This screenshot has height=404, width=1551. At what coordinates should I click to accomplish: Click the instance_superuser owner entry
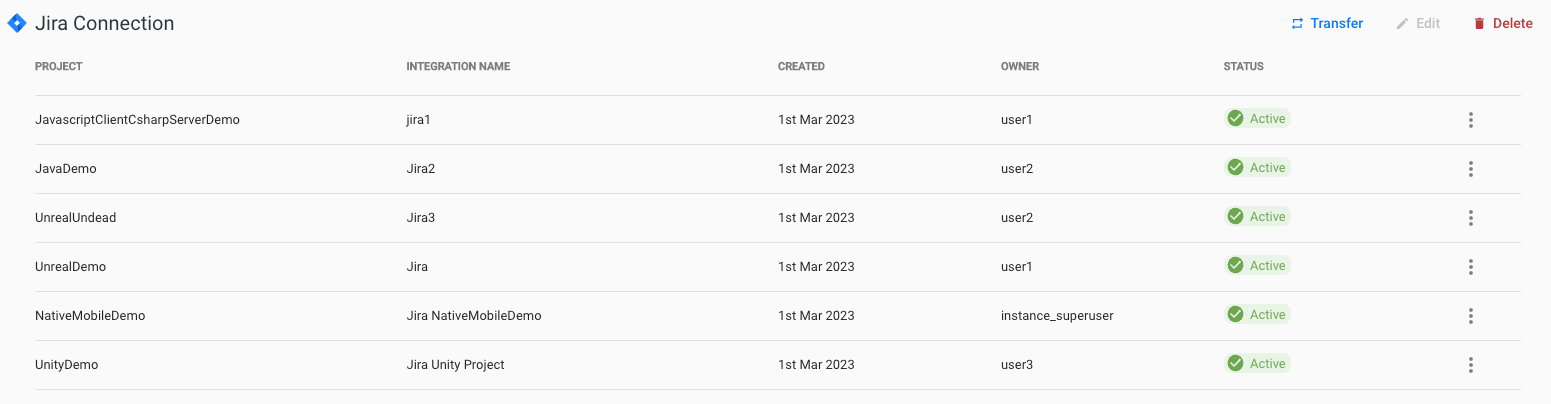tap(1057, 316)
